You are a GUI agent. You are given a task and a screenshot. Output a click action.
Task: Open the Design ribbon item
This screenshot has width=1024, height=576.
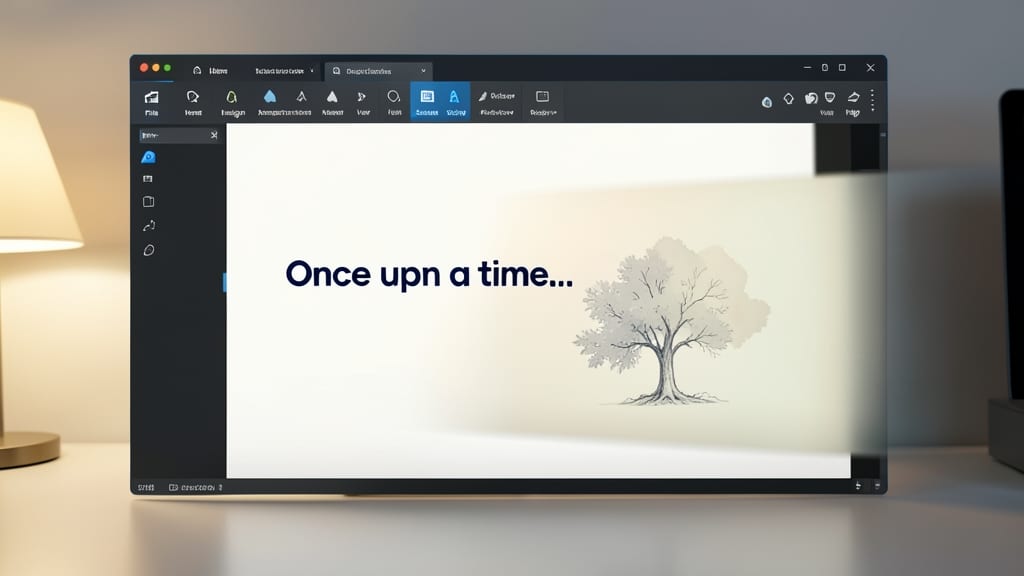tap(232, 103)
